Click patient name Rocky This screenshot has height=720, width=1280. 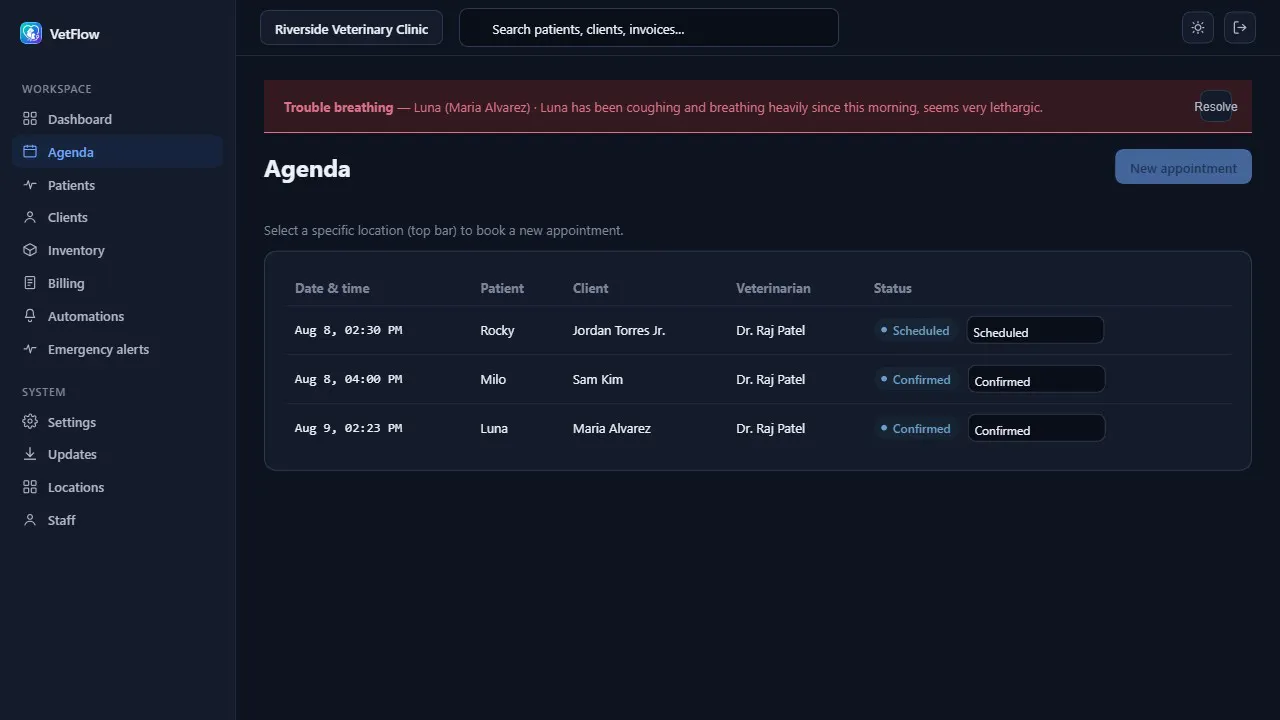(x=497, y=330)
